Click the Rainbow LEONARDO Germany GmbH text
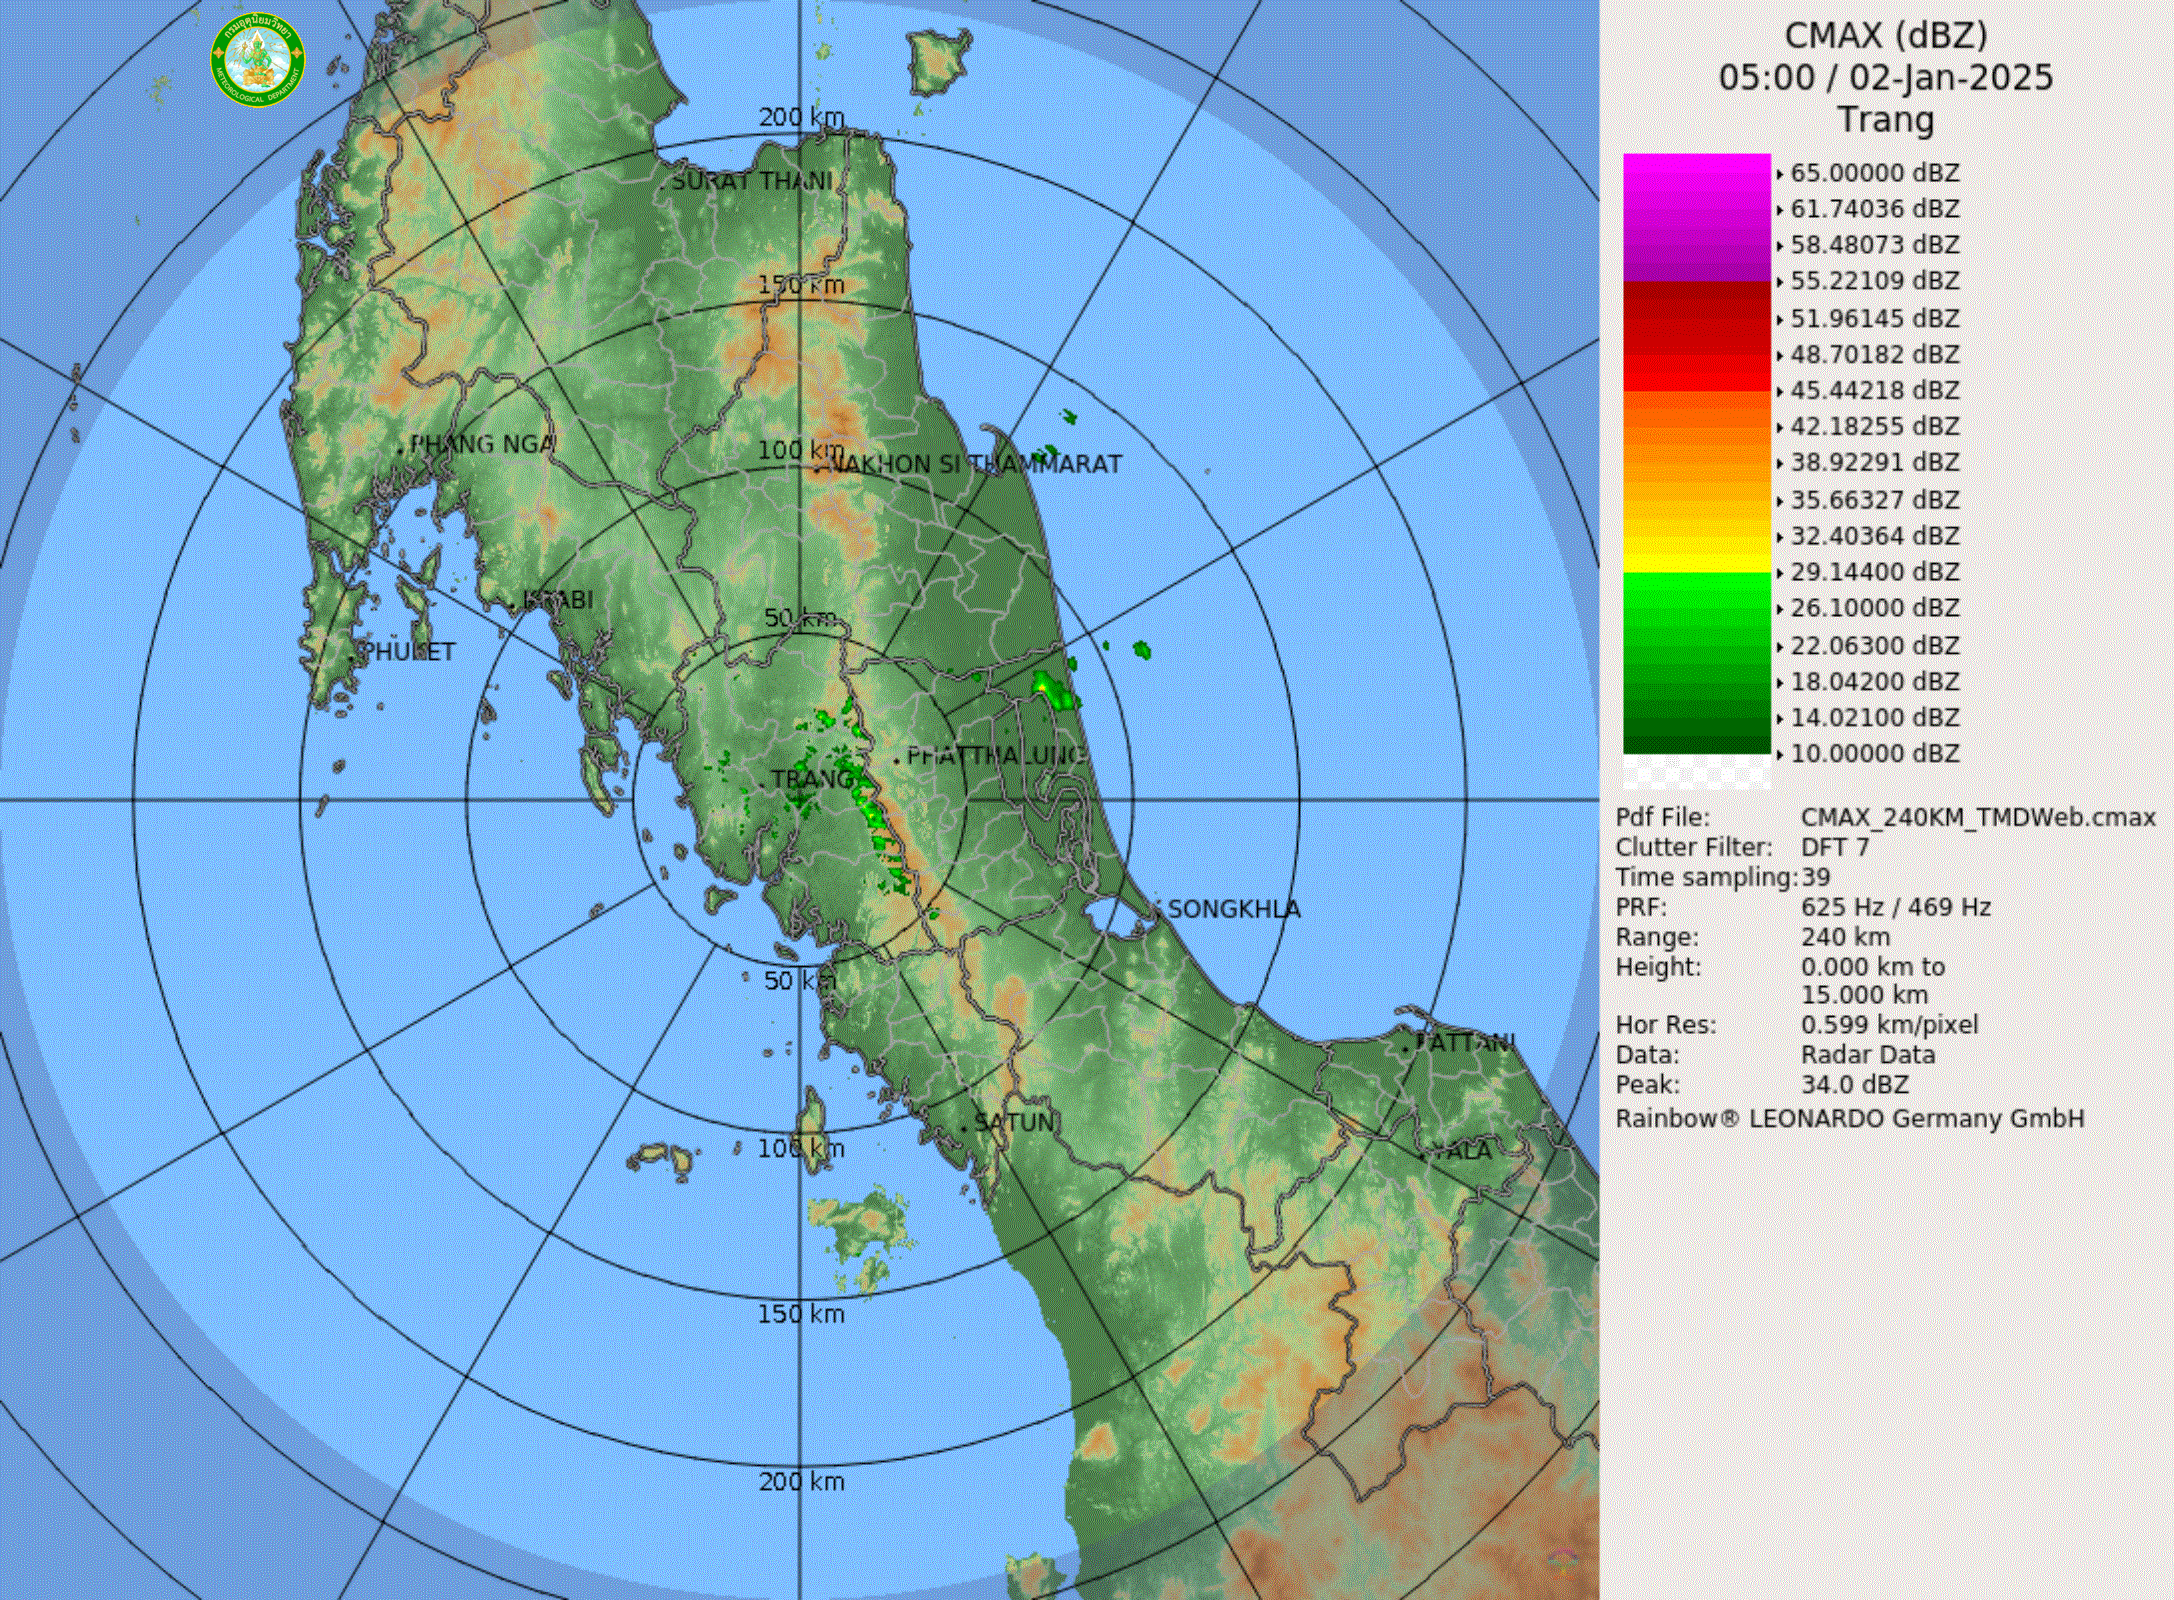2174x1600 pixels. point(1850,1119)
